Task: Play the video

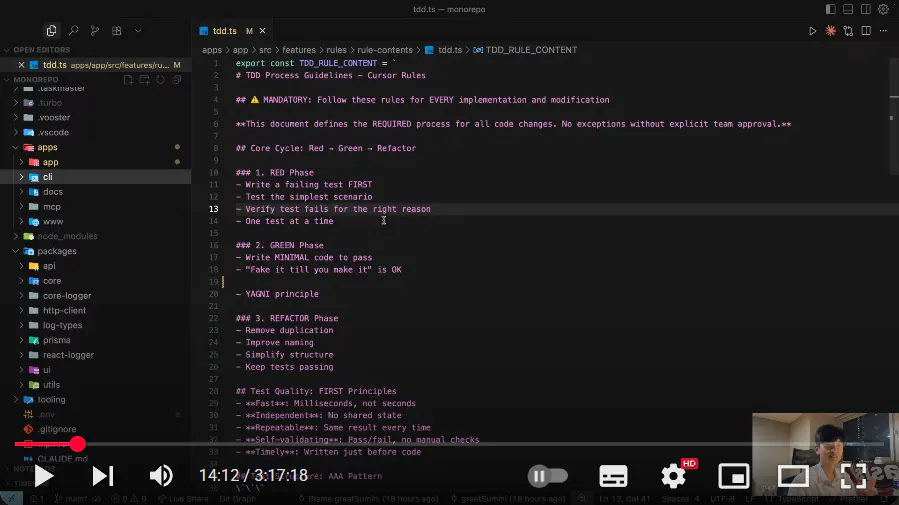Action: pos(43,476)
